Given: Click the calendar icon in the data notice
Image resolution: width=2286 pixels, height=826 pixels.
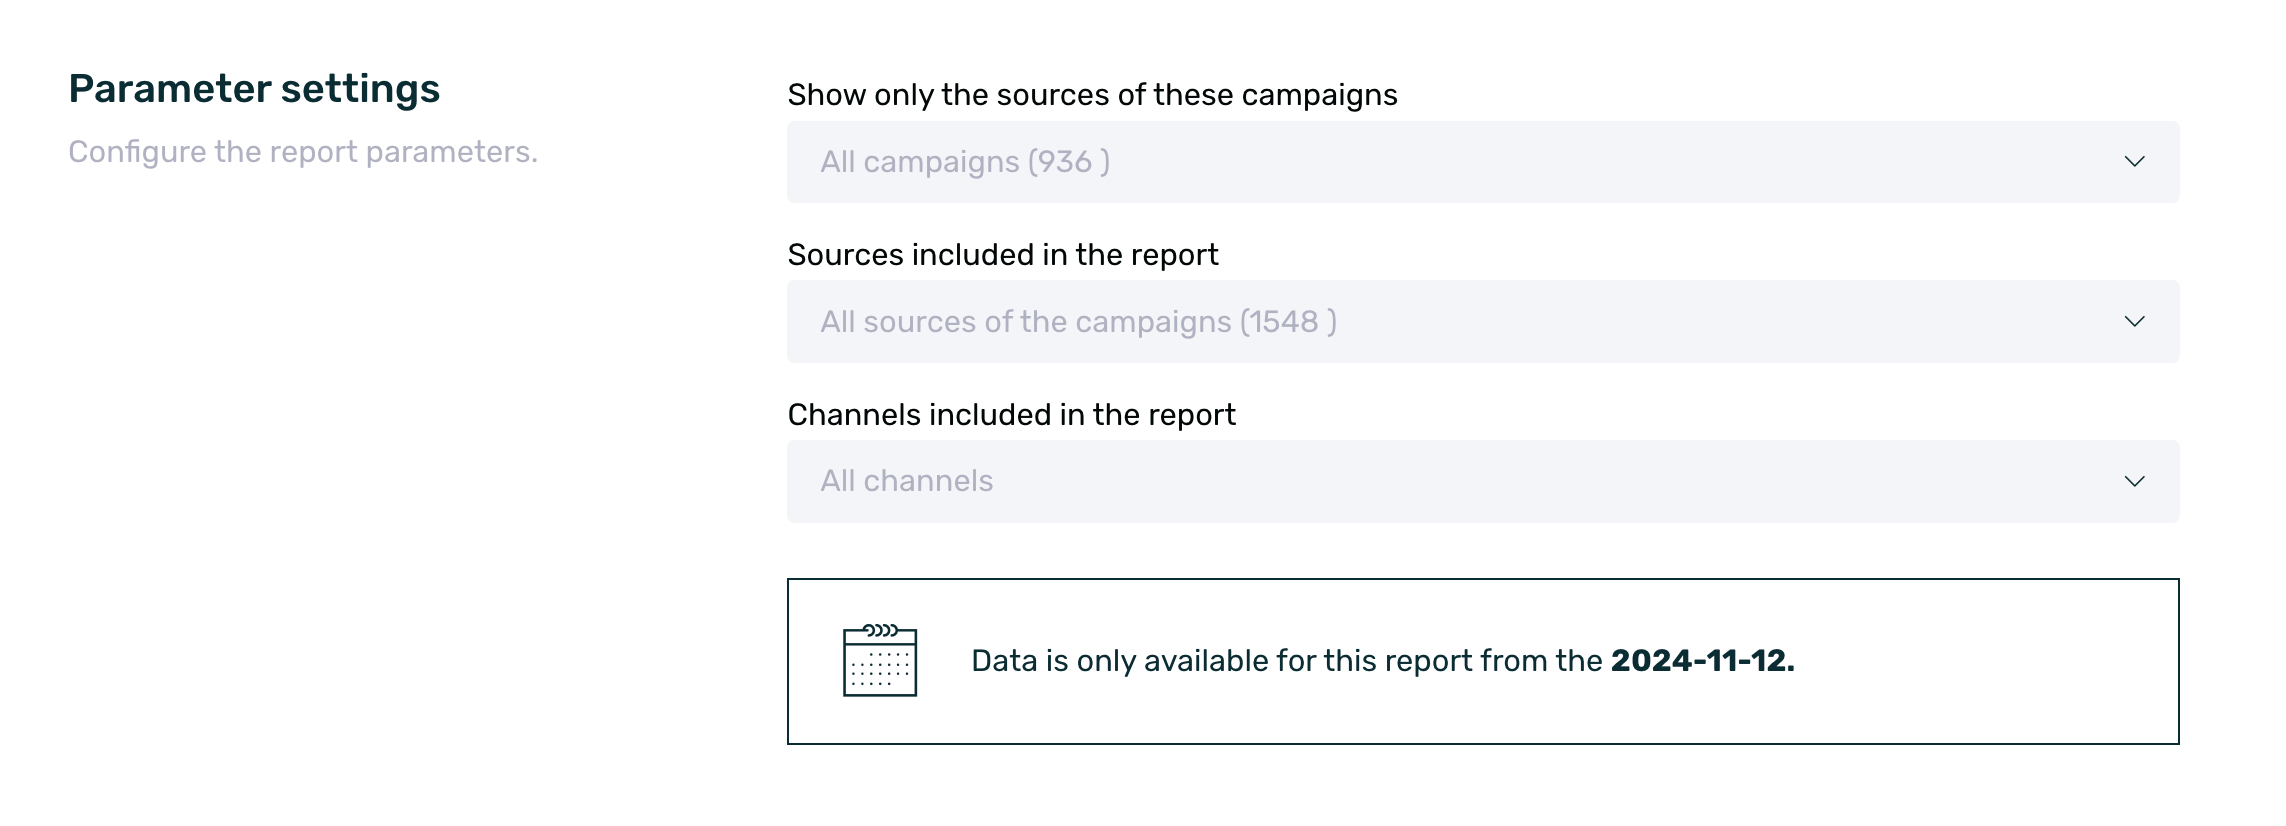Looking at the screenshot, I should 879,661.
